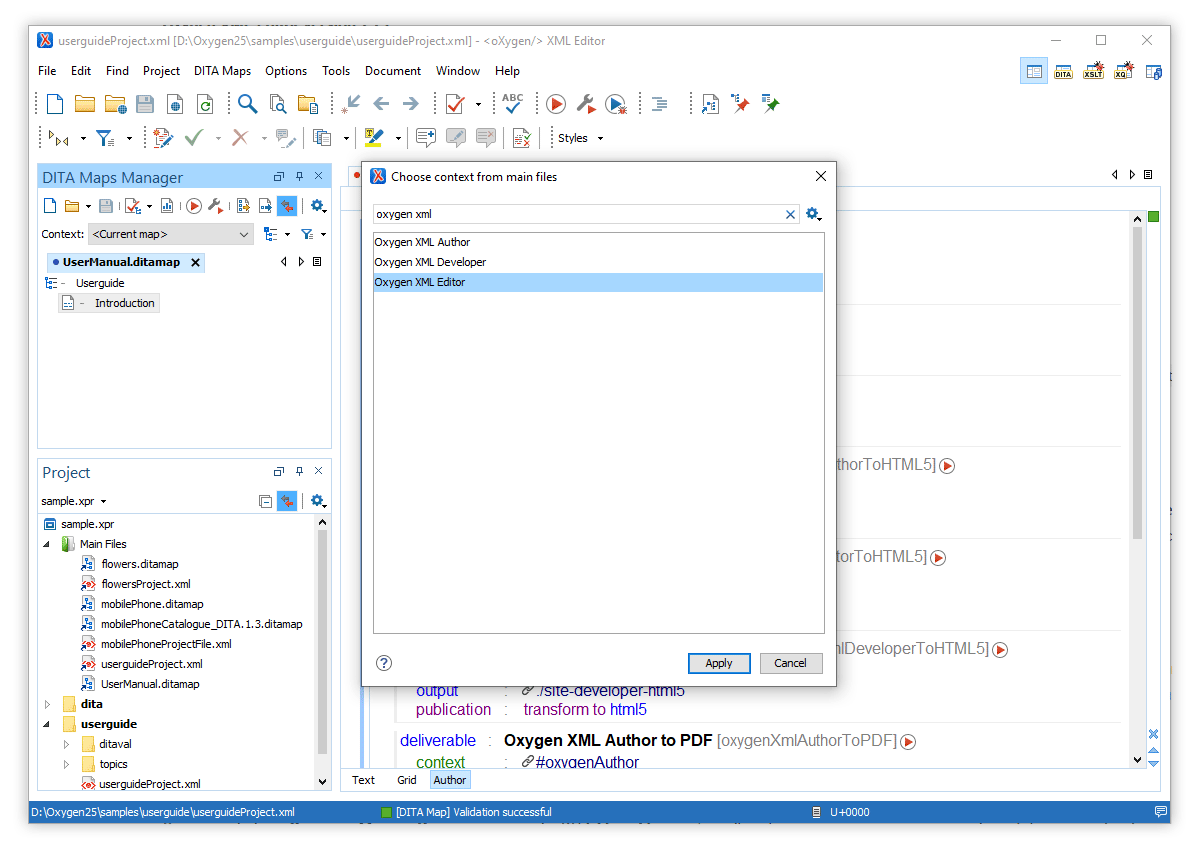This screenshot has height=850, width=1200.
Task: Open the File menu
Action: click(47, 71)
